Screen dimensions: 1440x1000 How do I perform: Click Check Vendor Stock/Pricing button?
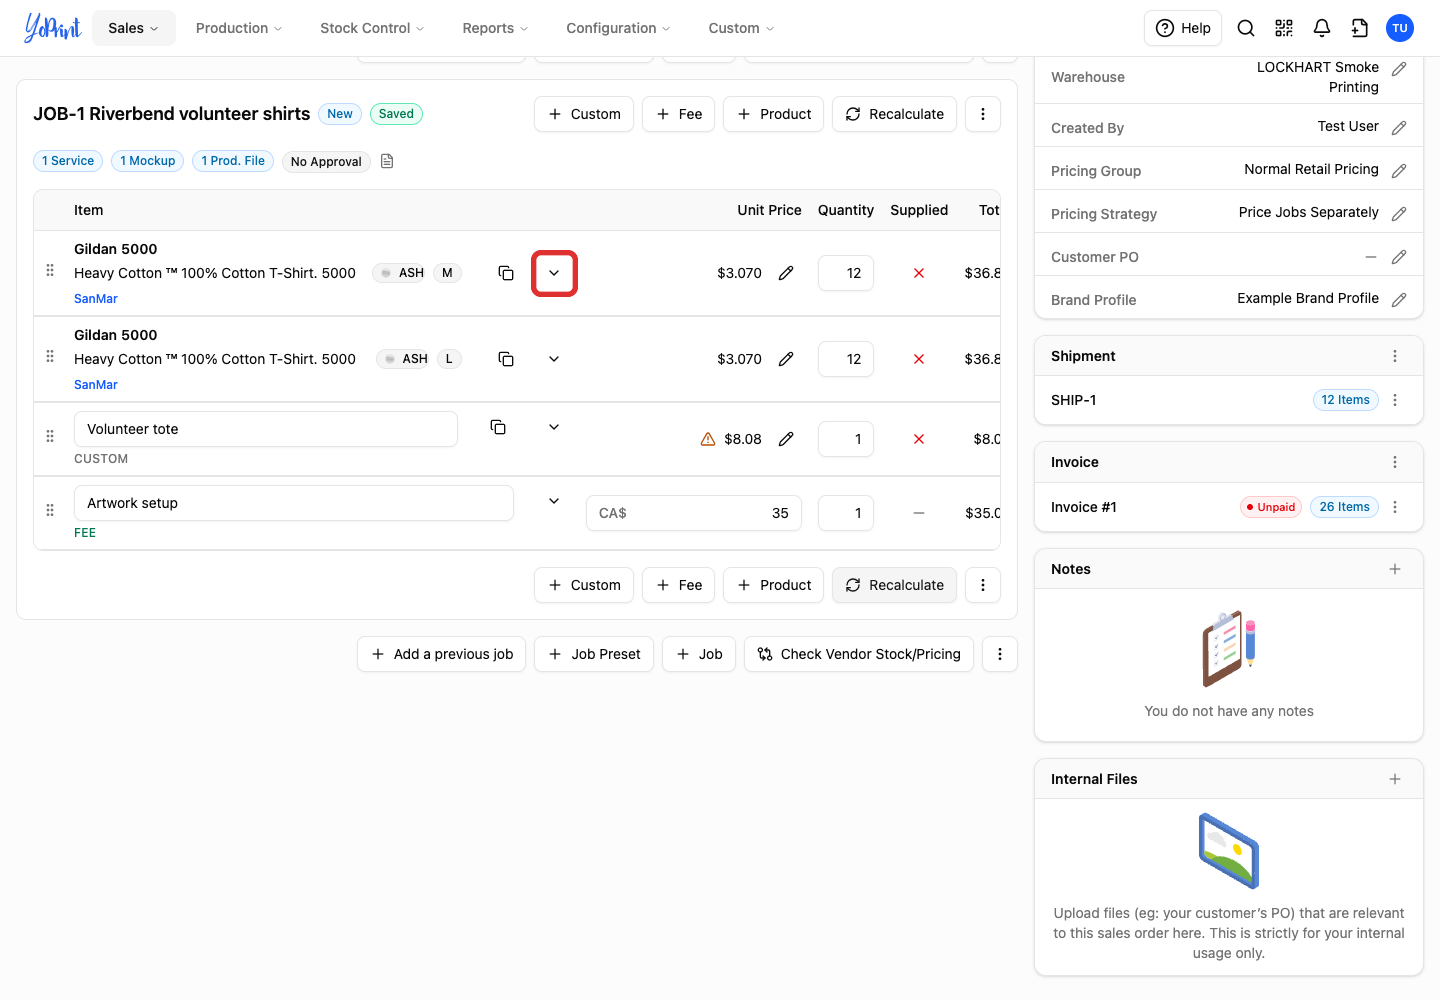859,654
